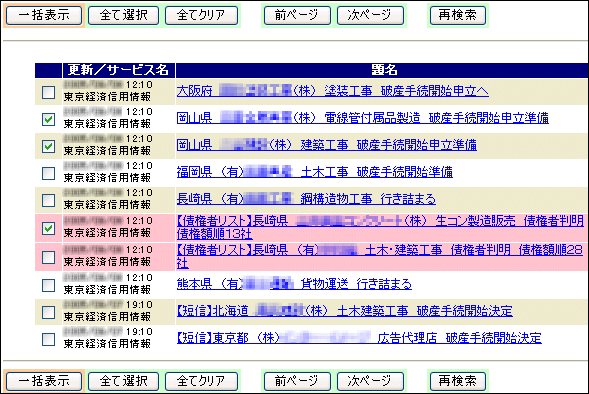The image size is (589, 394).
Task: Click the top 再検索 button
Action: coord(458,15)
